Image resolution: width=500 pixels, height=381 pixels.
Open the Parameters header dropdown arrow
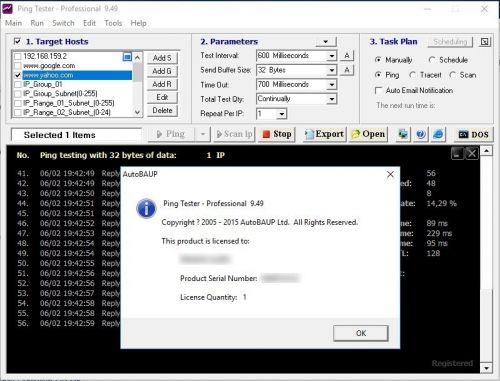point(326,42)
